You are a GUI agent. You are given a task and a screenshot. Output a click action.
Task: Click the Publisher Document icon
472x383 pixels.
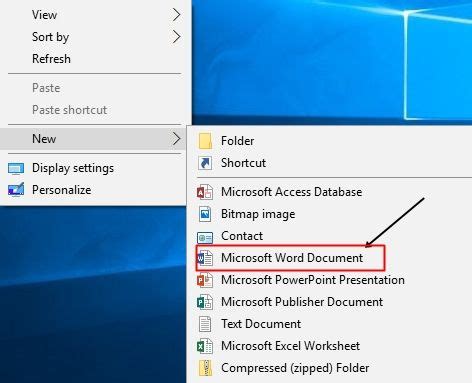click(205, 302)
